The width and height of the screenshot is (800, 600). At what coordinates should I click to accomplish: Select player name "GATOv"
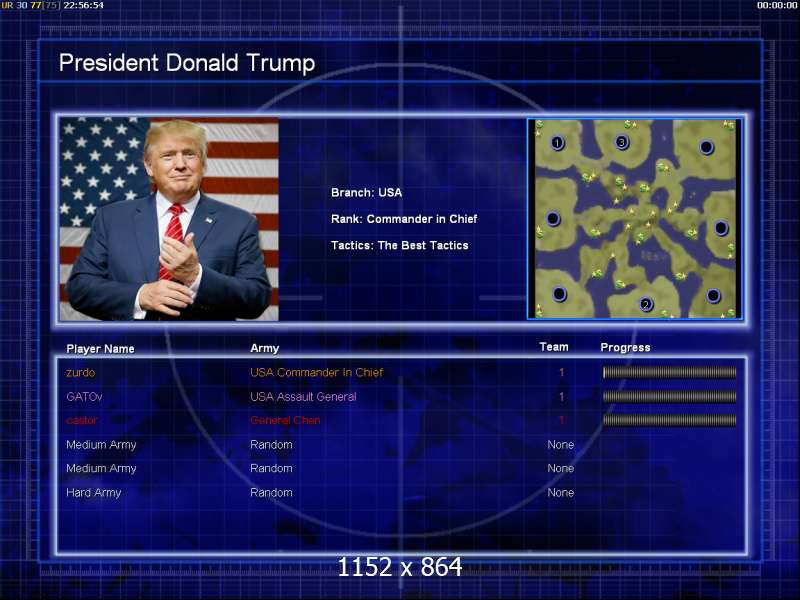[84, 396]
